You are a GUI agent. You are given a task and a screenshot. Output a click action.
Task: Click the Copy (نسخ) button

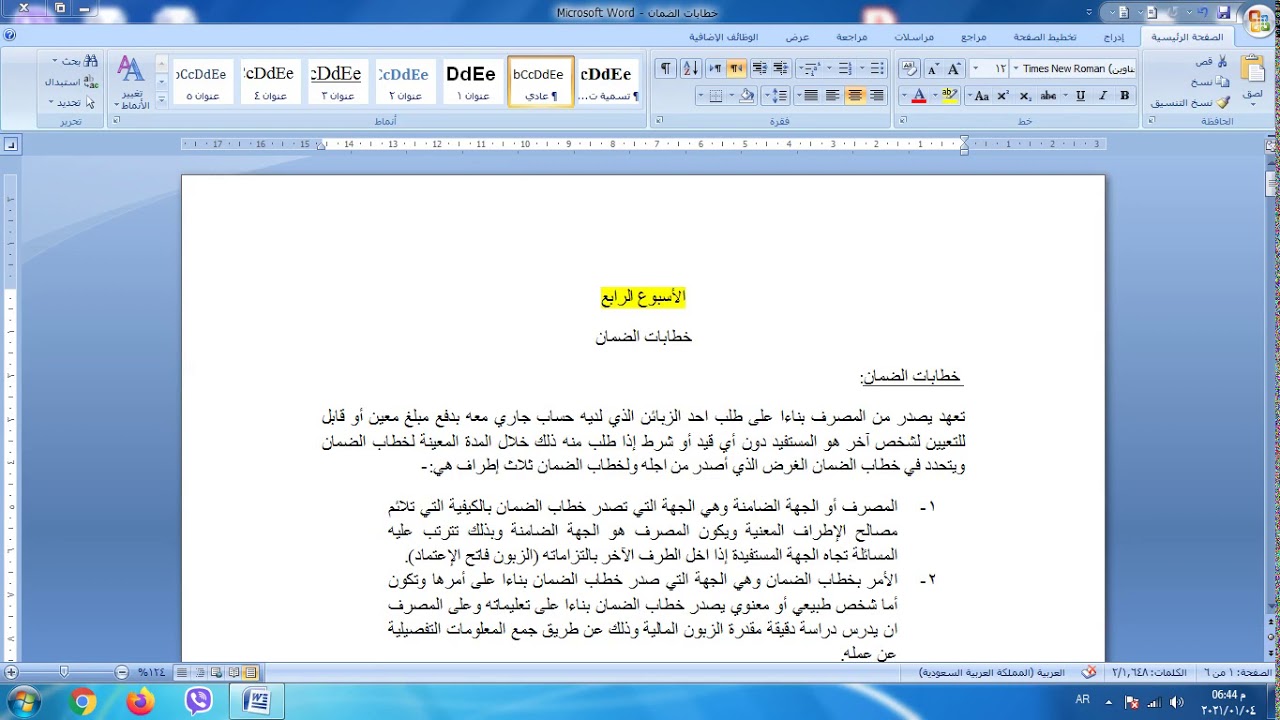pyautogui.click(x=1211, y=82)
